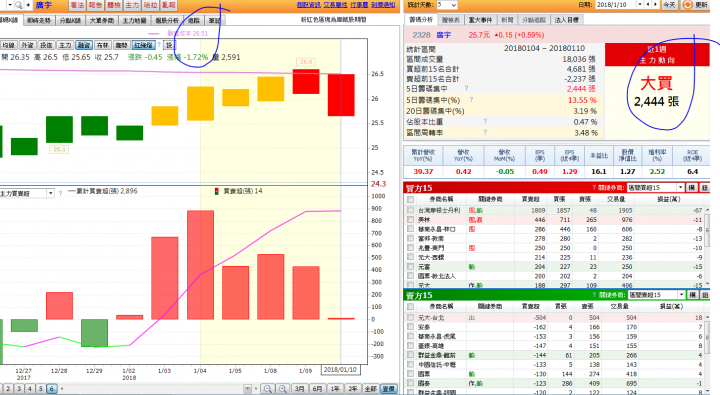Click the 主力 red toolbar button

click(x=132, y=5)
